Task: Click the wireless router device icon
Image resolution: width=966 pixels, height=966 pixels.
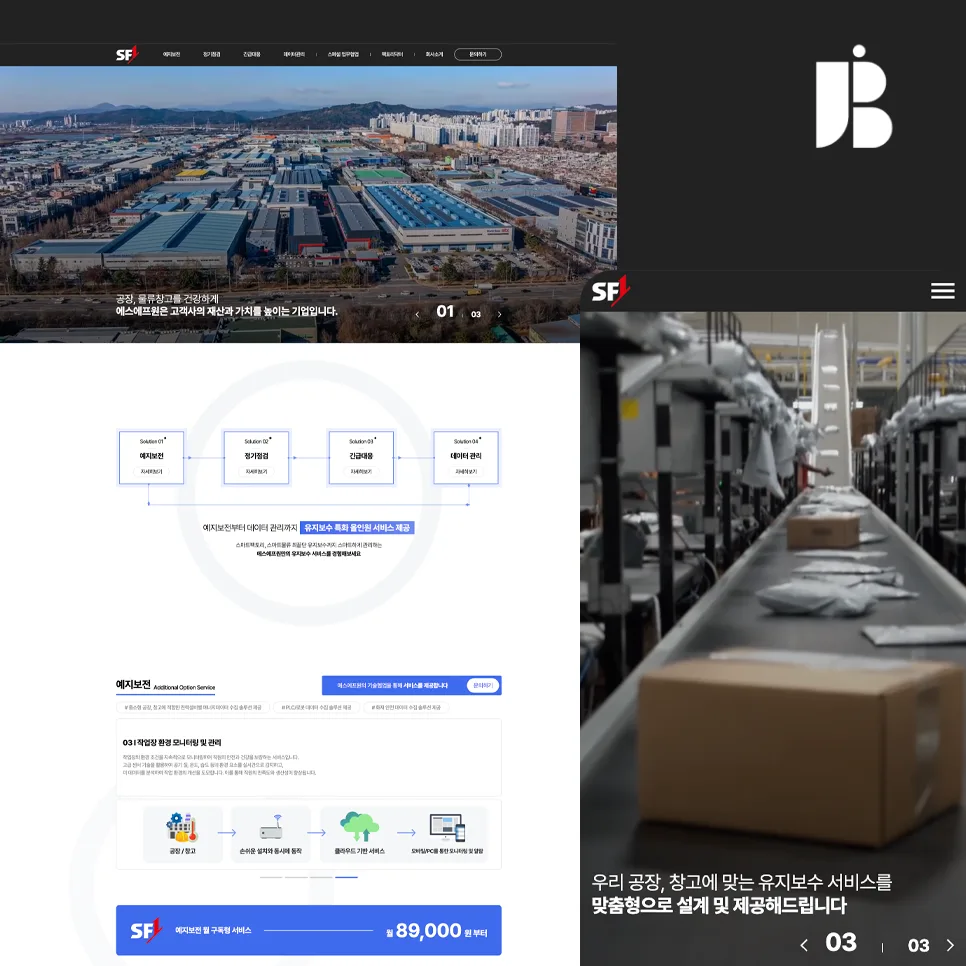Action: [271, 827]
